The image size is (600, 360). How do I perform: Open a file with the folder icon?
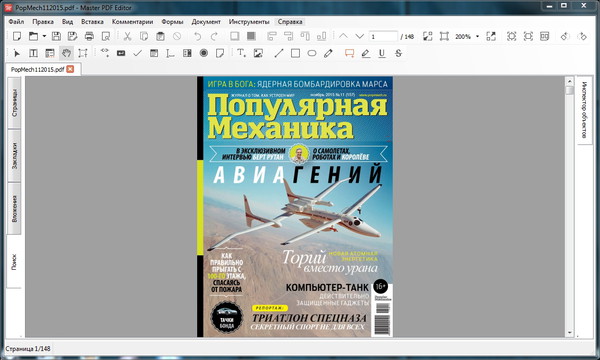tap(34, 36)
